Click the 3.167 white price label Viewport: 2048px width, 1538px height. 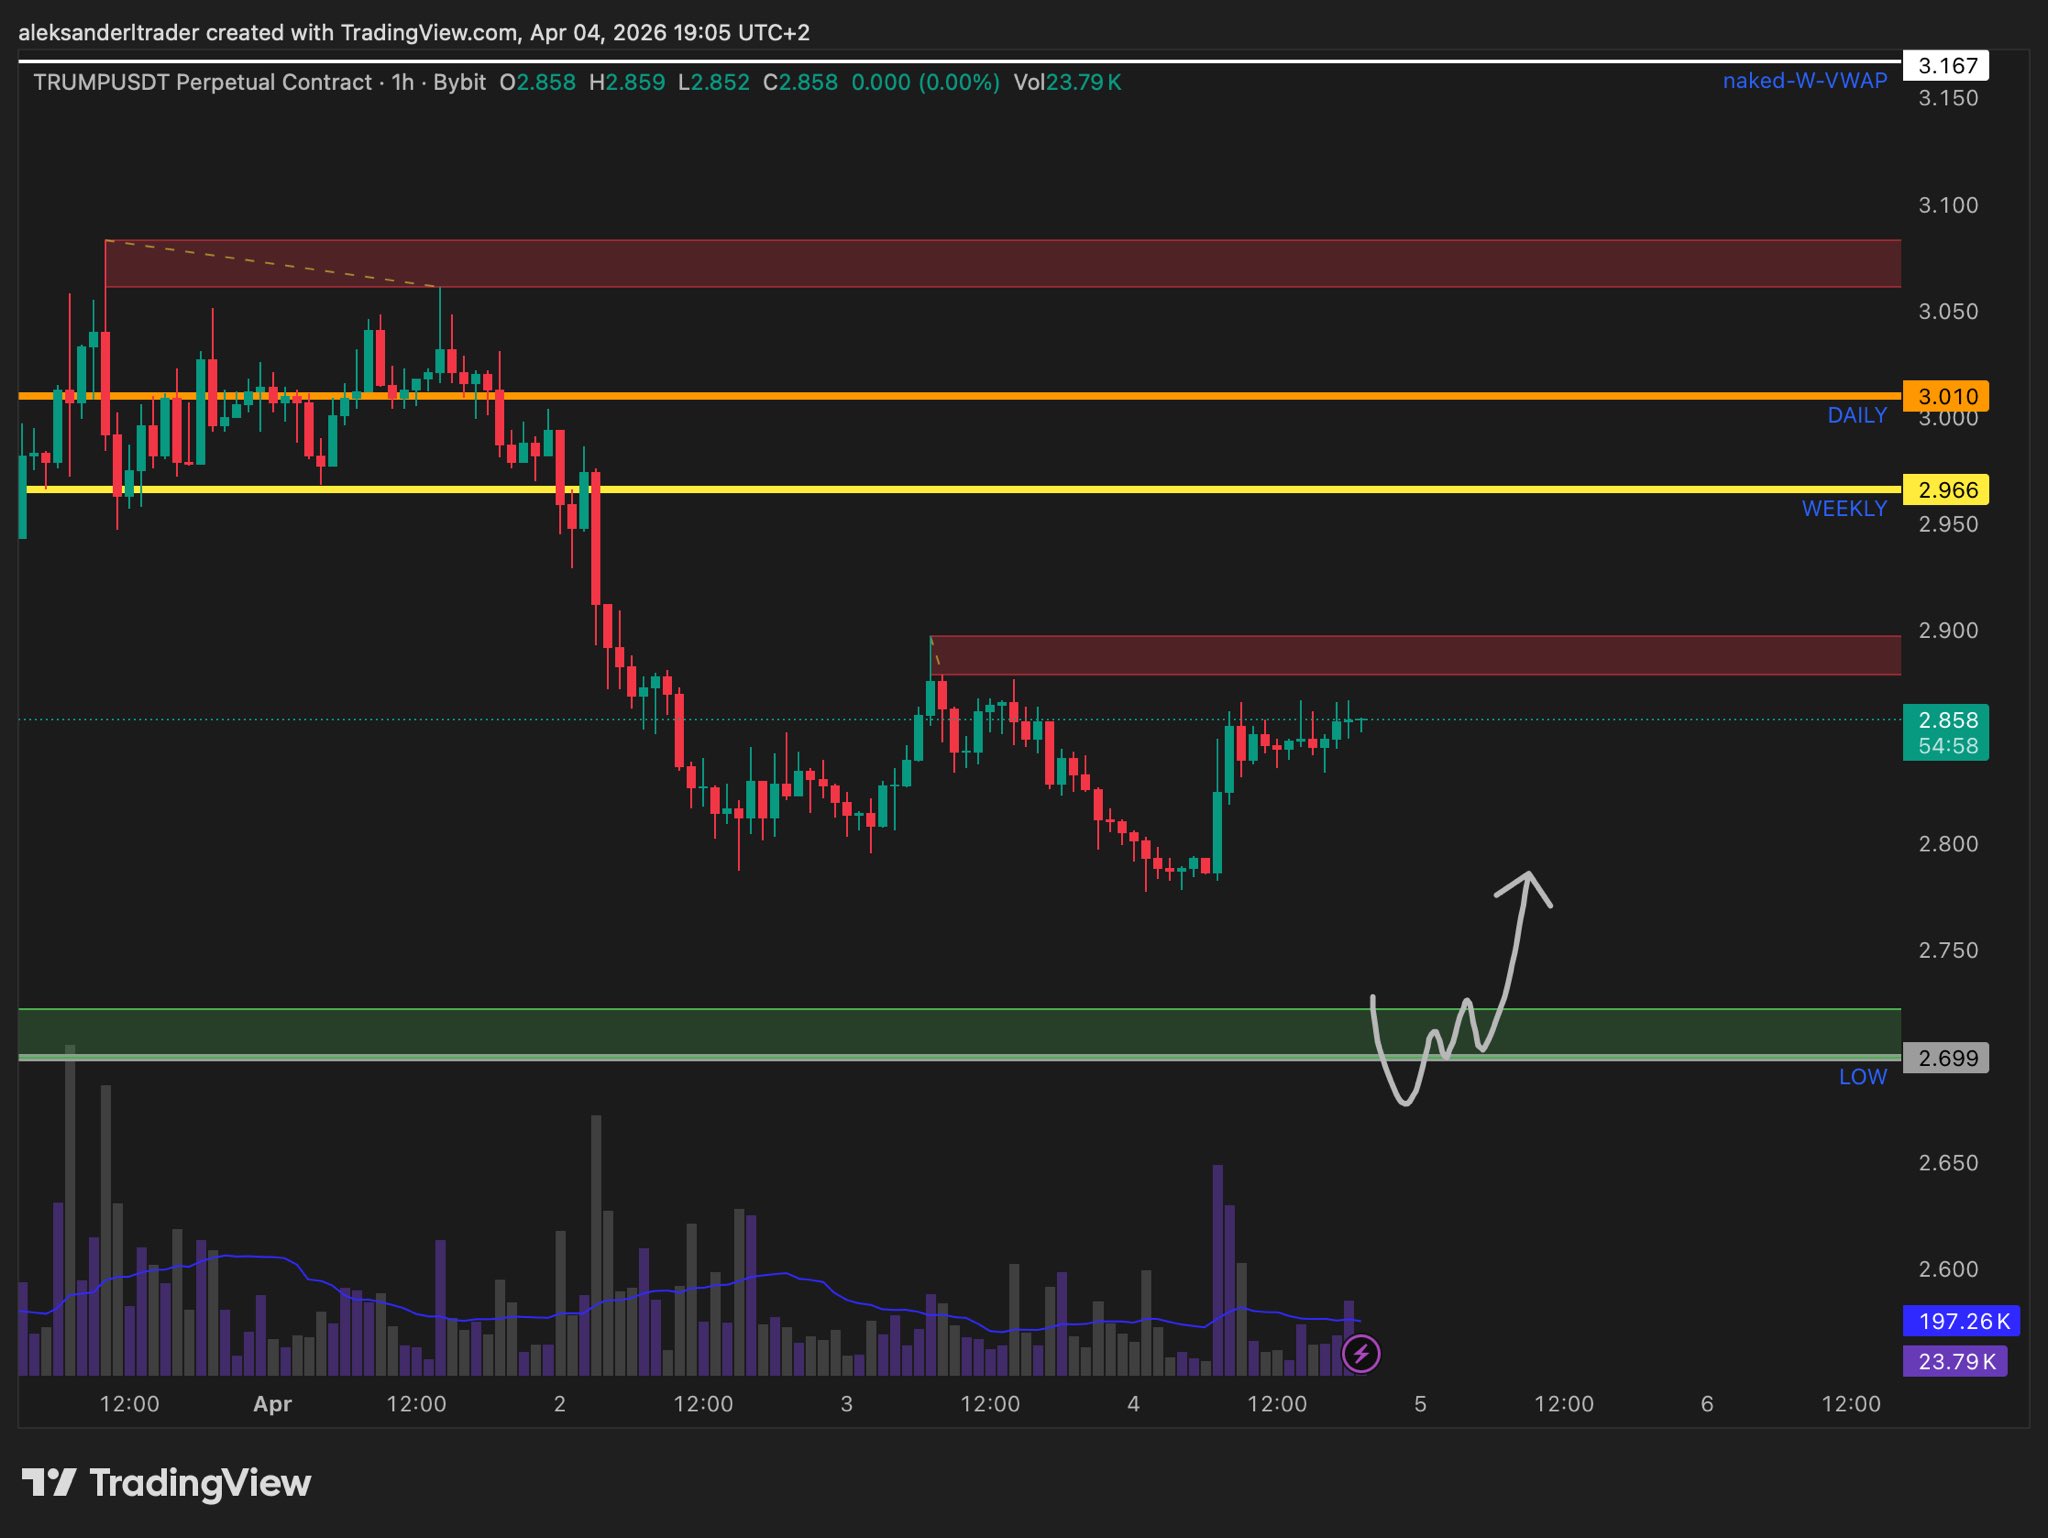[1945, 66]
